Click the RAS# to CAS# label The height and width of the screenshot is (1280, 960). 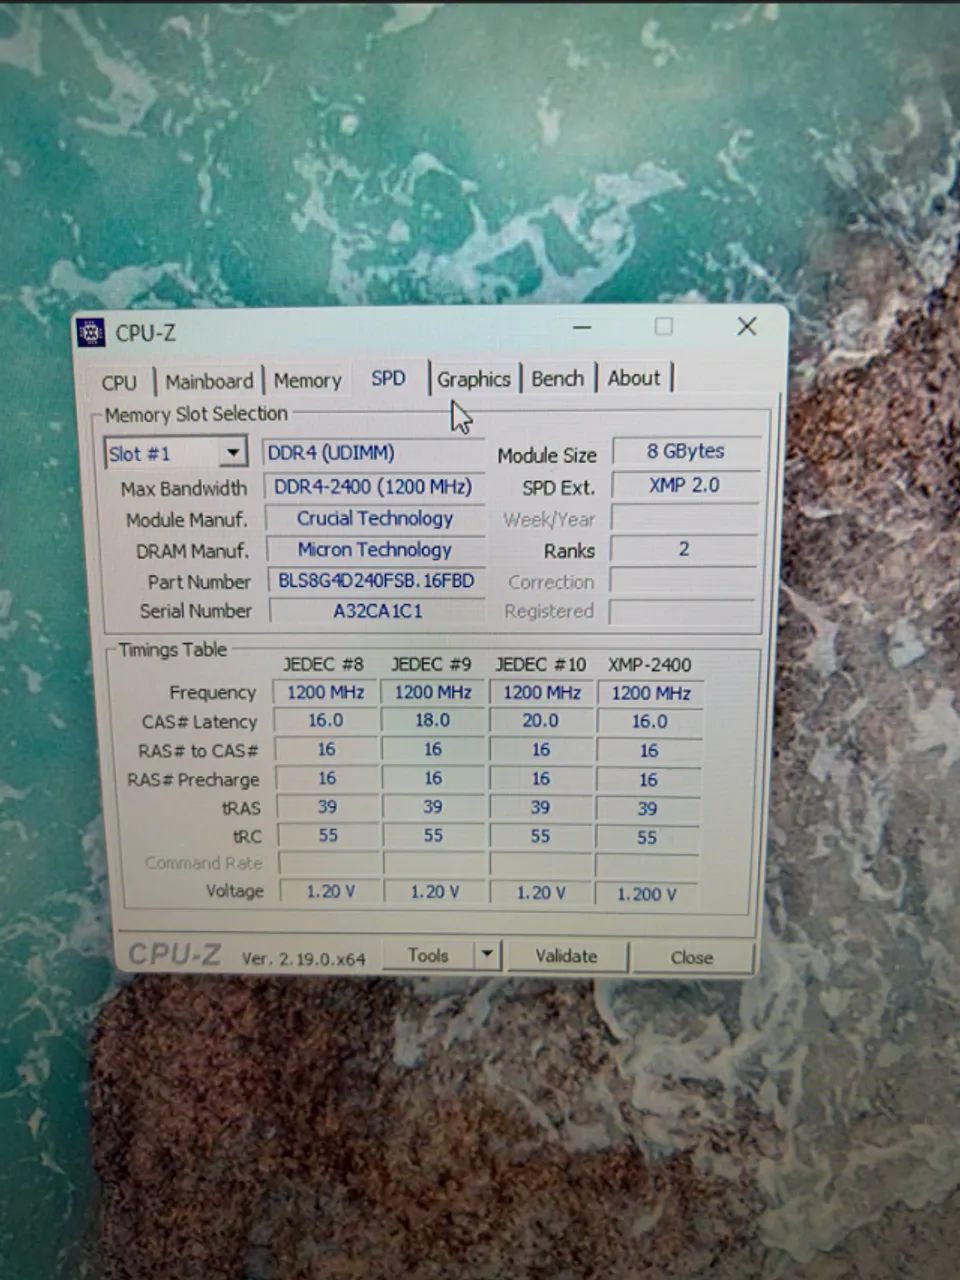point(198,750)
